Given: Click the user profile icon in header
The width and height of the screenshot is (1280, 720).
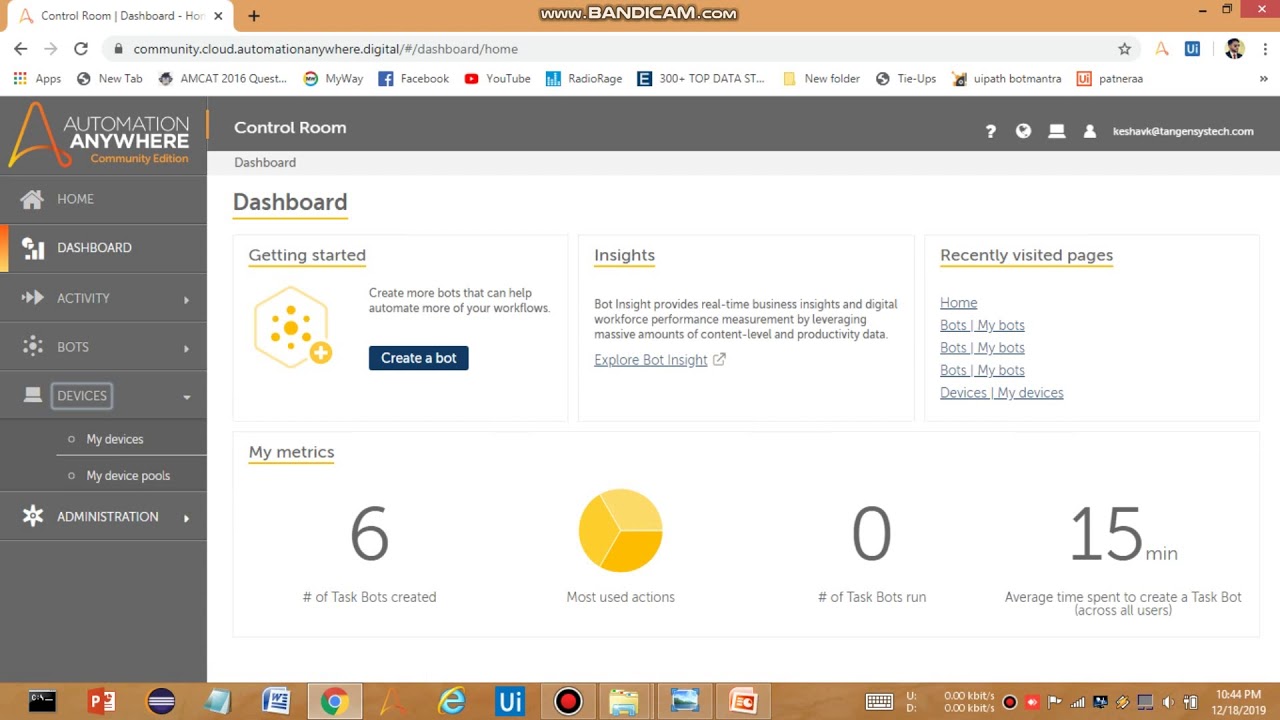Looking at the screenshot, I should (1090, 131).
